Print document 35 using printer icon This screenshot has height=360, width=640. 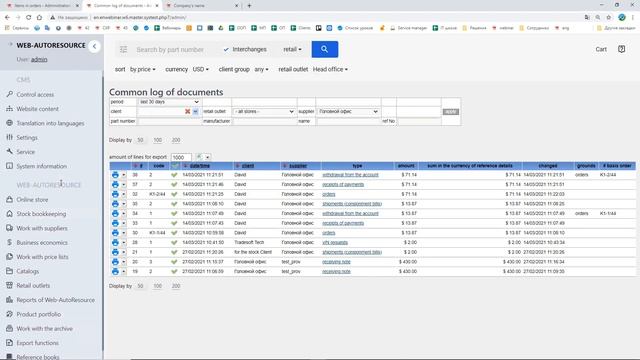[115, 204]
